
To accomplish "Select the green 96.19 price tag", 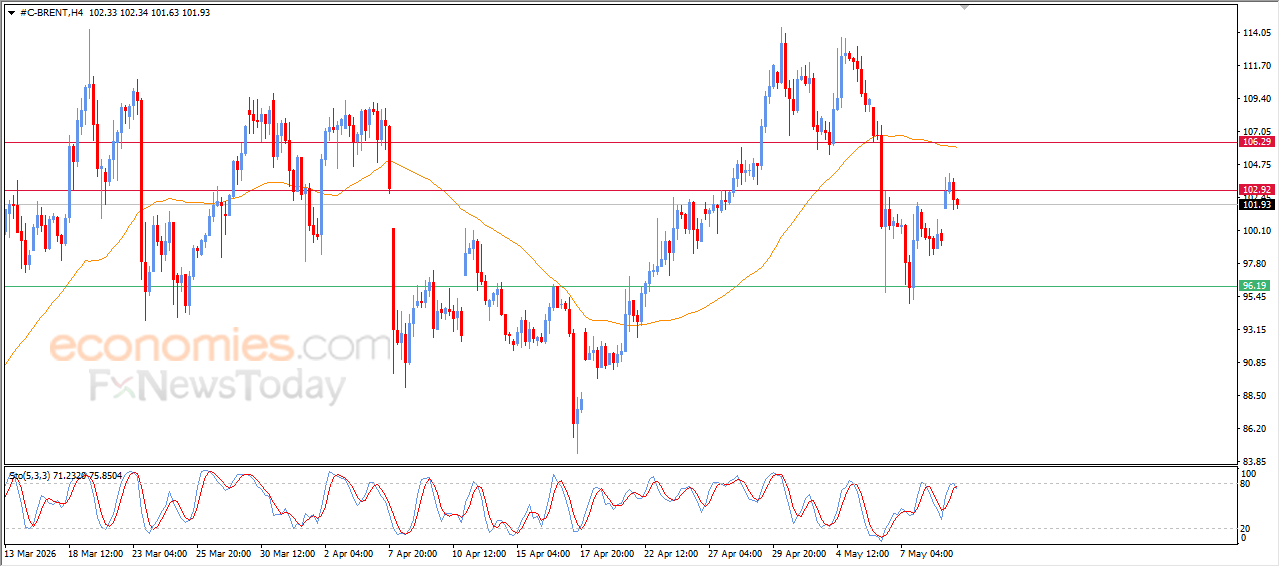I will tap(1254, 286).
